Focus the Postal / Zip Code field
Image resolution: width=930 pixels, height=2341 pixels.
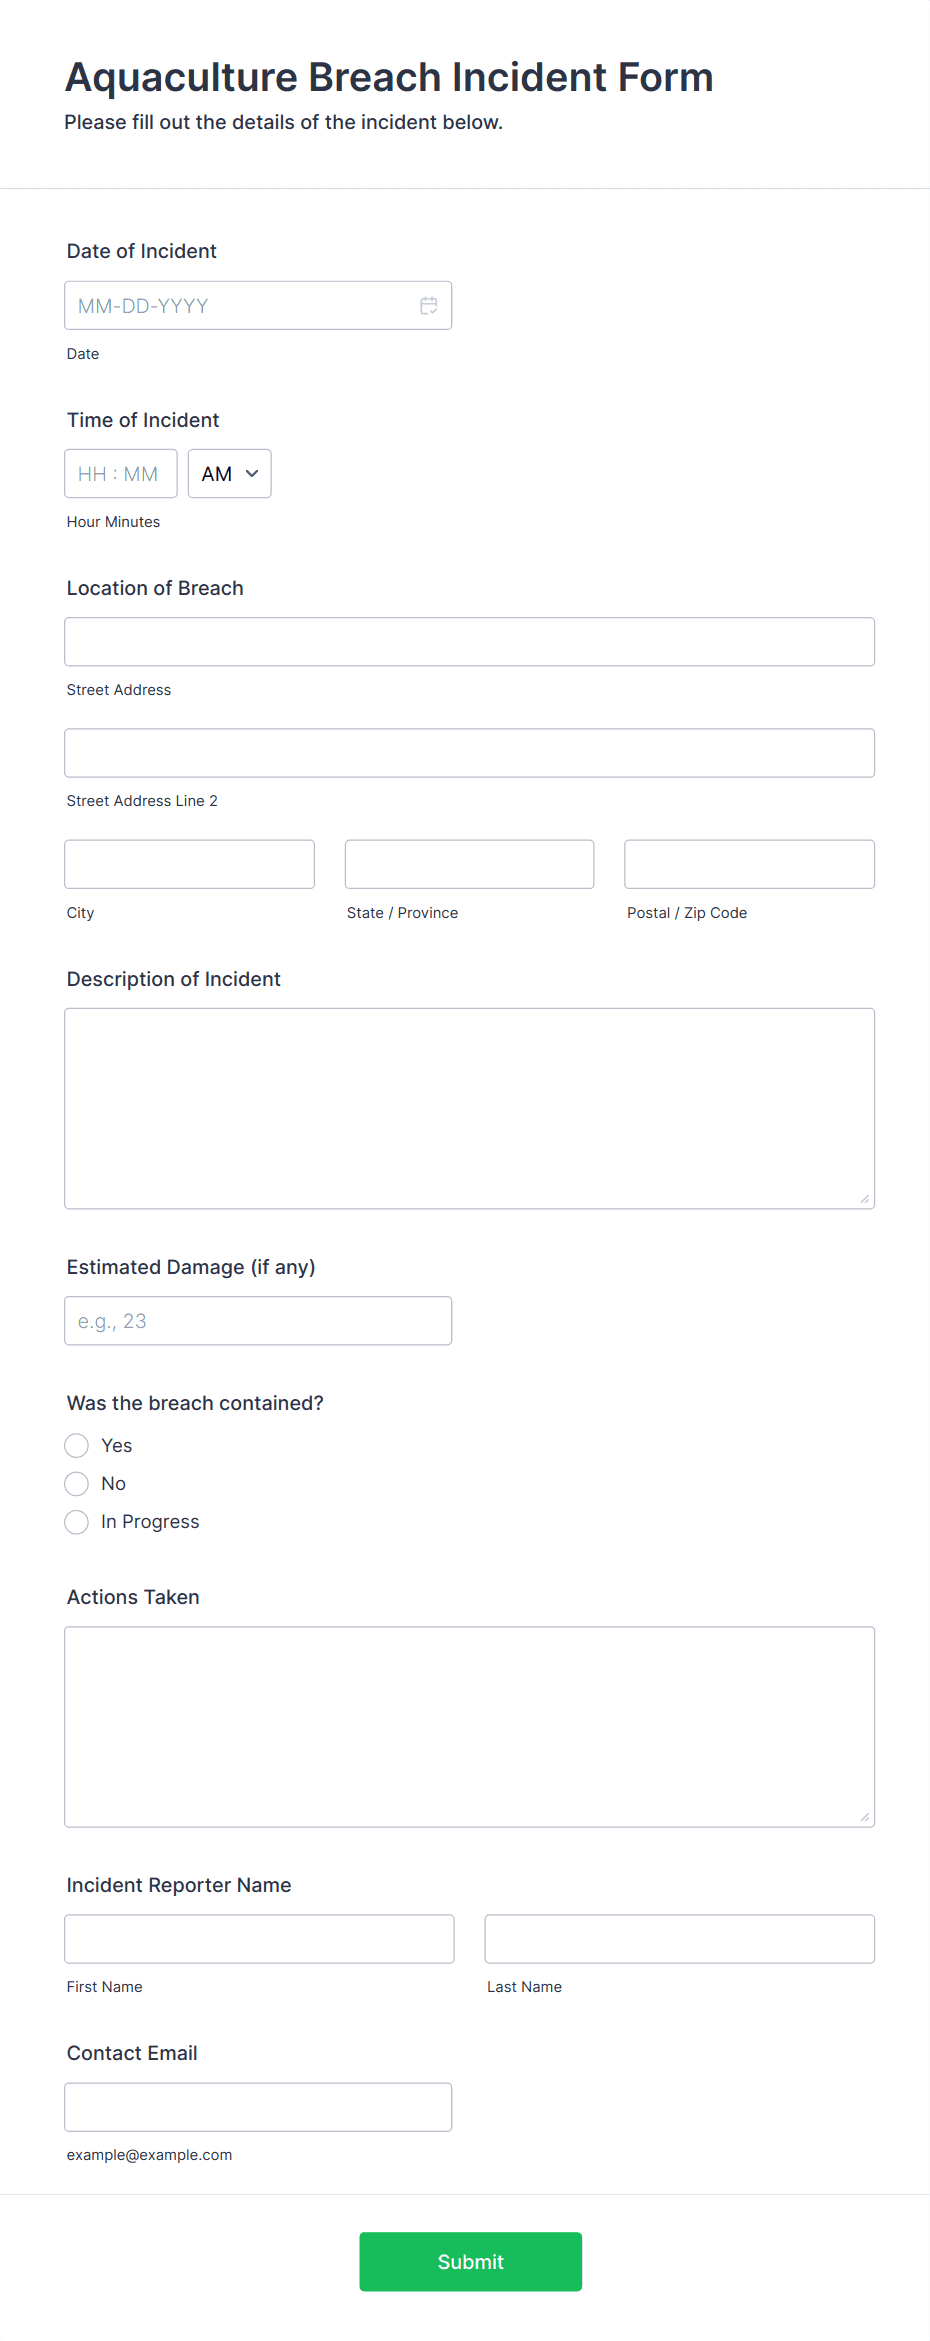pos(748,863)
